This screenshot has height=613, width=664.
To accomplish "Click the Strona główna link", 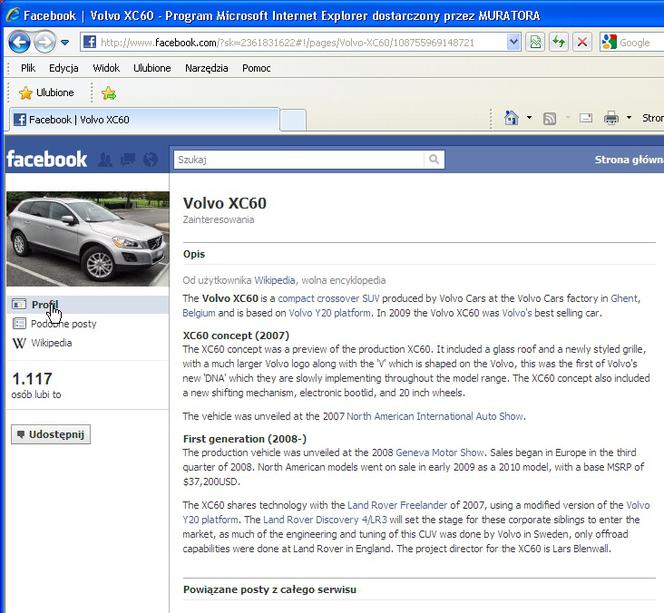I will click(x=629, y=160).
